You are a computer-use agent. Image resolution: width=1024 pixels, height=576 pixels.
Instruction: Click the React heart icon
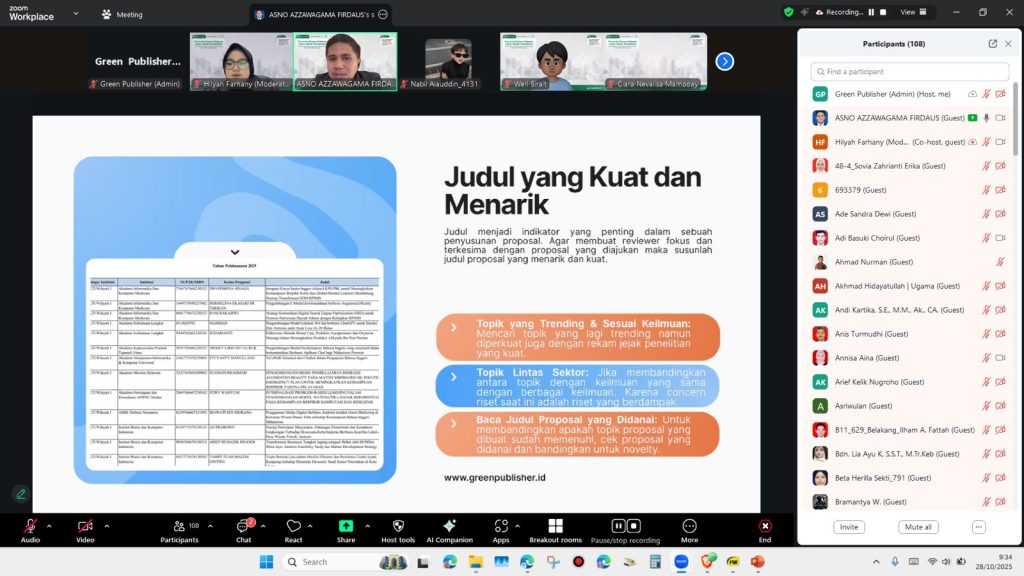[x=294, y=525]
